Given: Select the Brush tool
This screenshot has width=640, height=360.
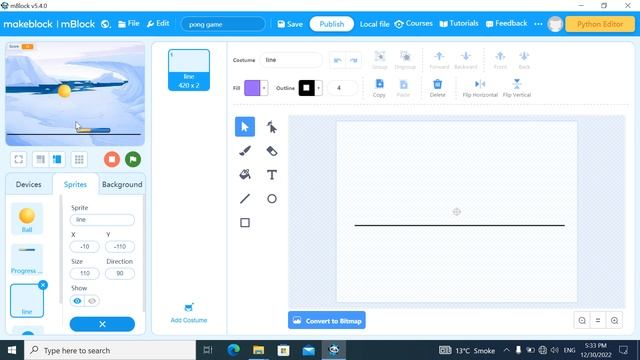Looking at the screenshot, I should tap(245, 151).
